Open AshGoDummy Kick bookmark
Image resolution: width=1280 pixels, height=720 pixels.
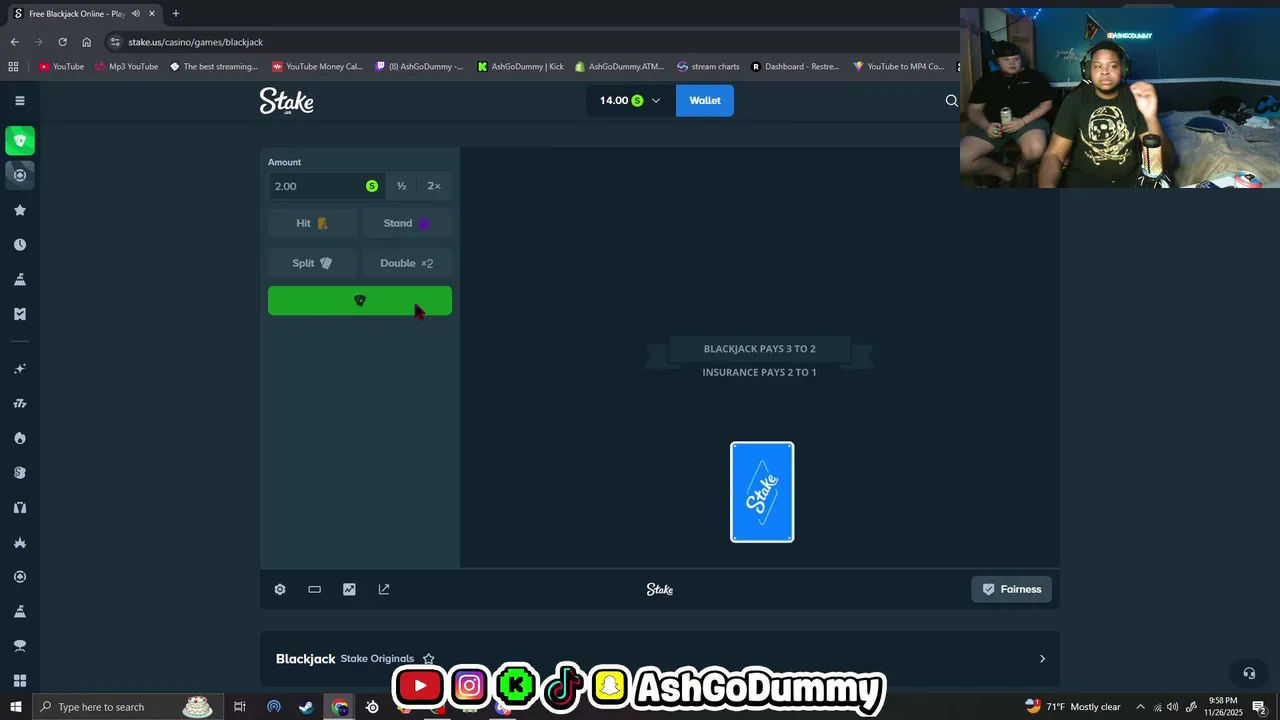click(x=521, y=67)
